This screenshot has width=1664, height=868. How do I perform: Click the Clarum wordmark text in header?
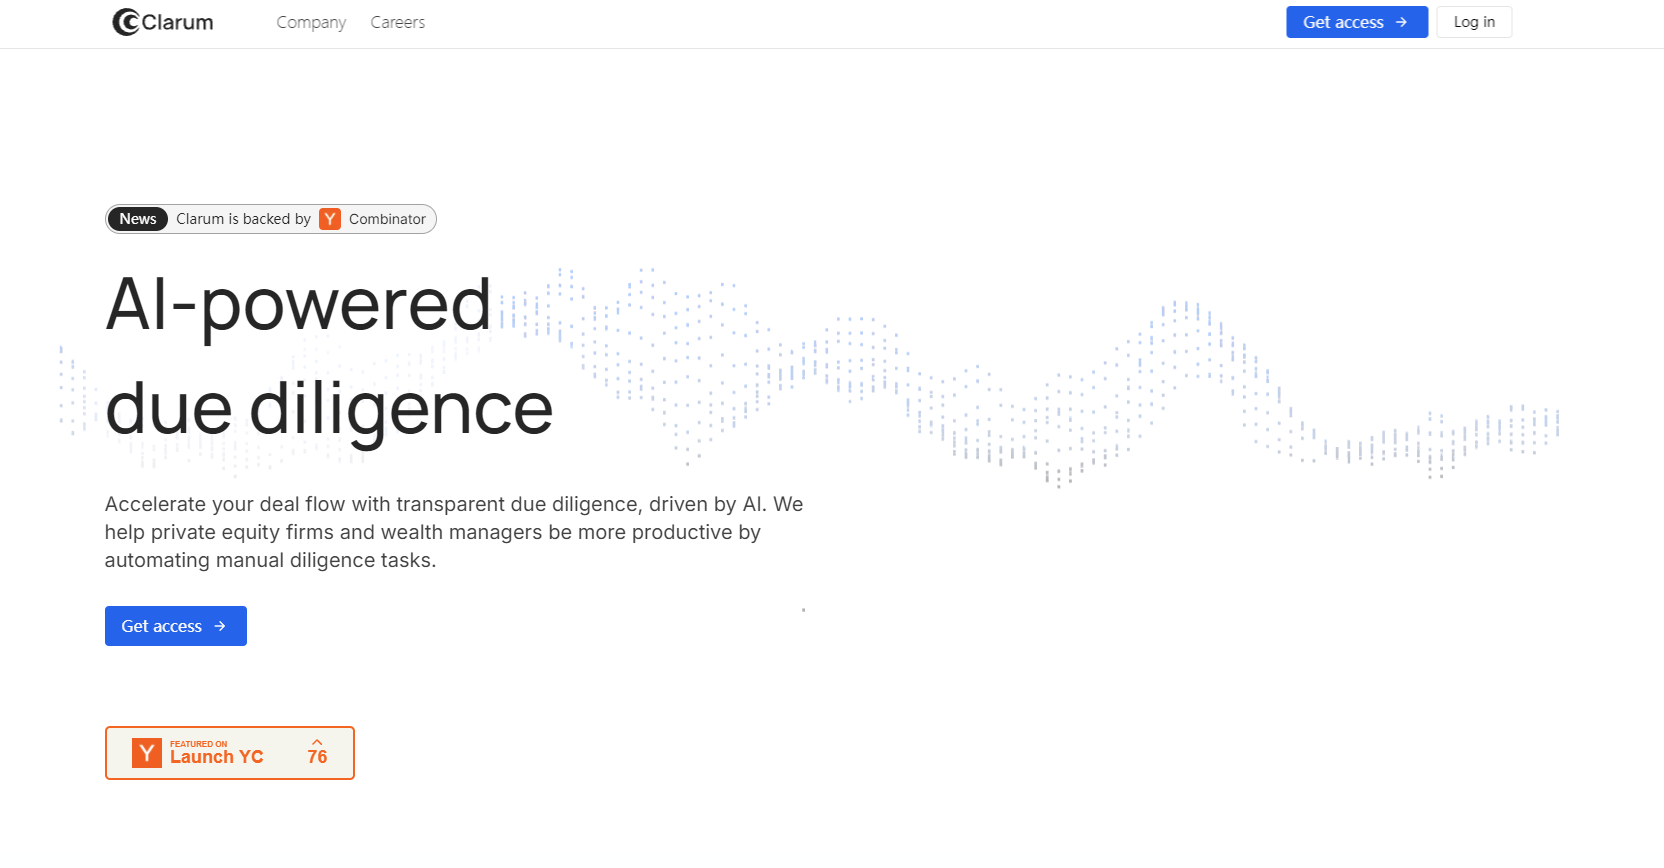tap(178, 22)
